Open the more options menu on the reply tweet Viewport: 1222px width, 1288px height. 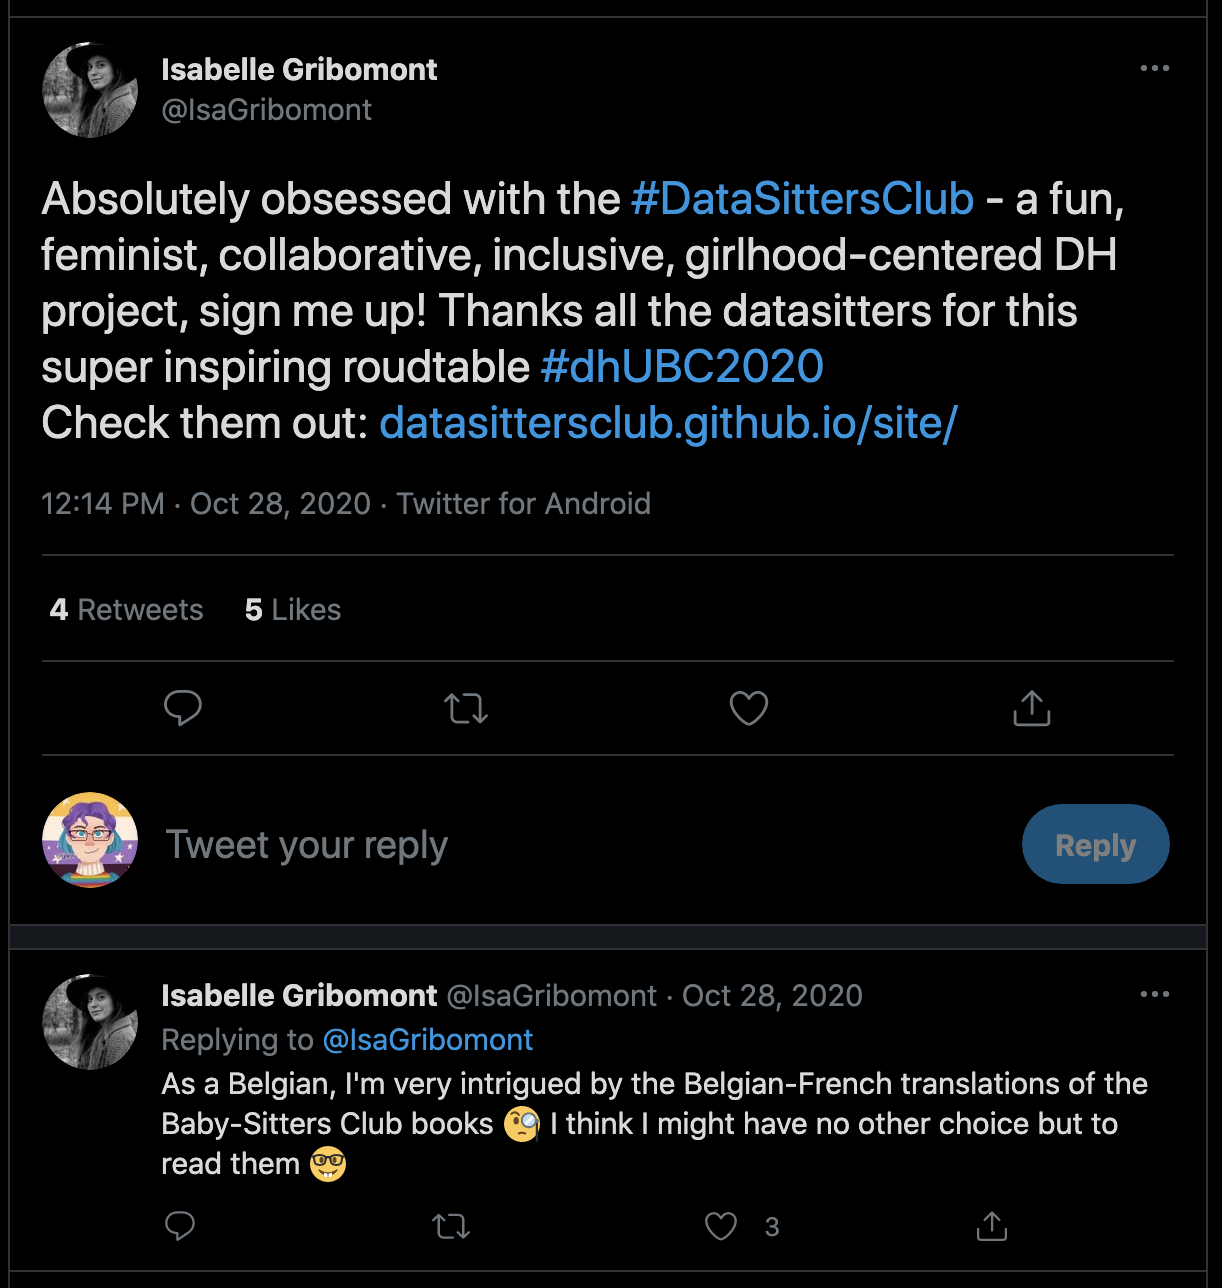pos(1155,994)
